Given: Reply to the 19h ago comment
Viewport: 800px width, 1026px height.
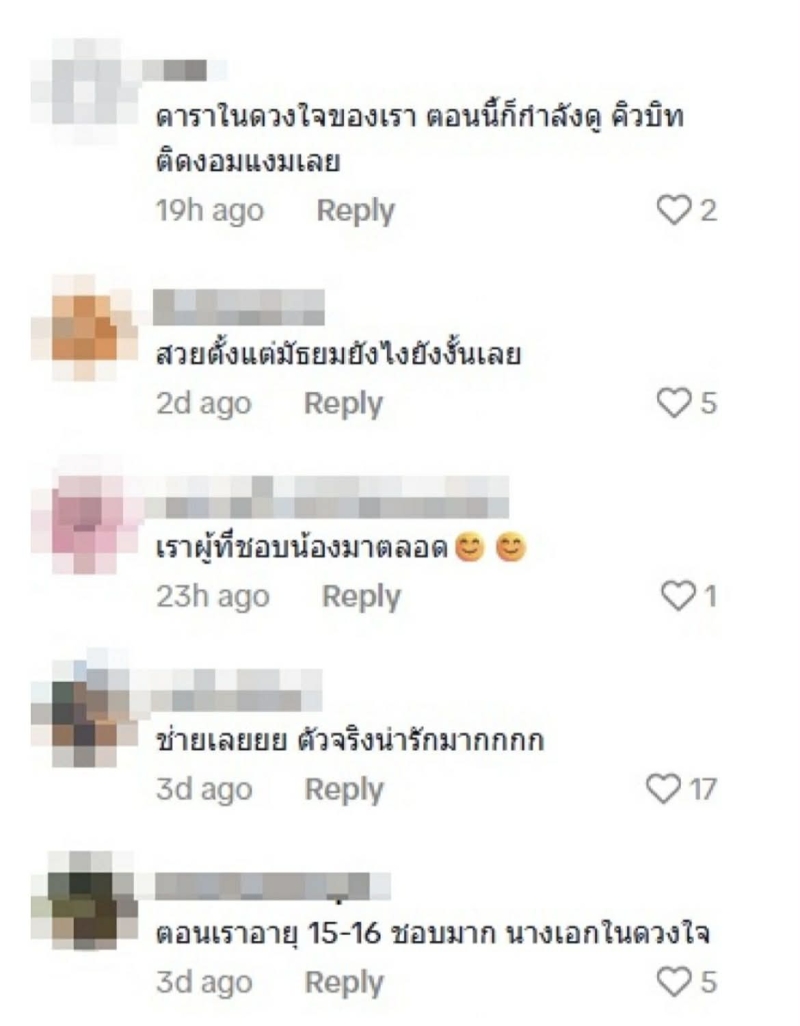Looking at the screenshot, I should (x=356, y=211).
